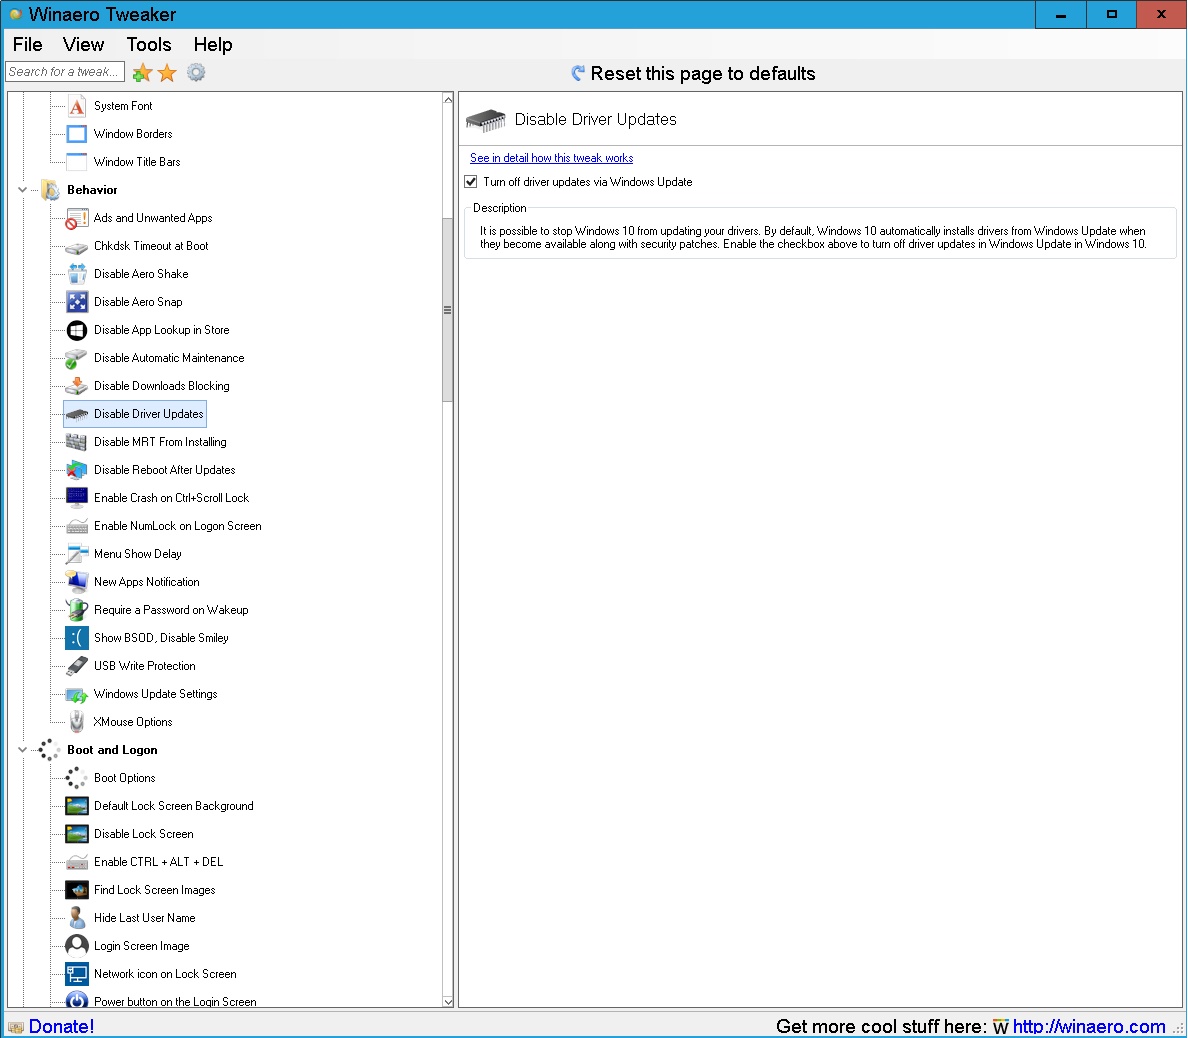The image size is (1188, 1038).
Task: Click the Disable Downloads Blocking icon
Action: tap(77, 386)
